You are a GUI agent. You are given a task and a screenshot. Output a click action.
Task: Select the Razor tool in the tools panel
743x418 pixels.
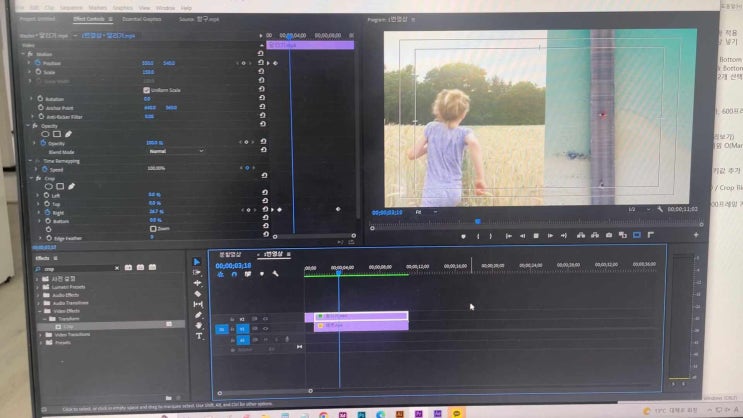pyautogui.click(x=198, y=294)
